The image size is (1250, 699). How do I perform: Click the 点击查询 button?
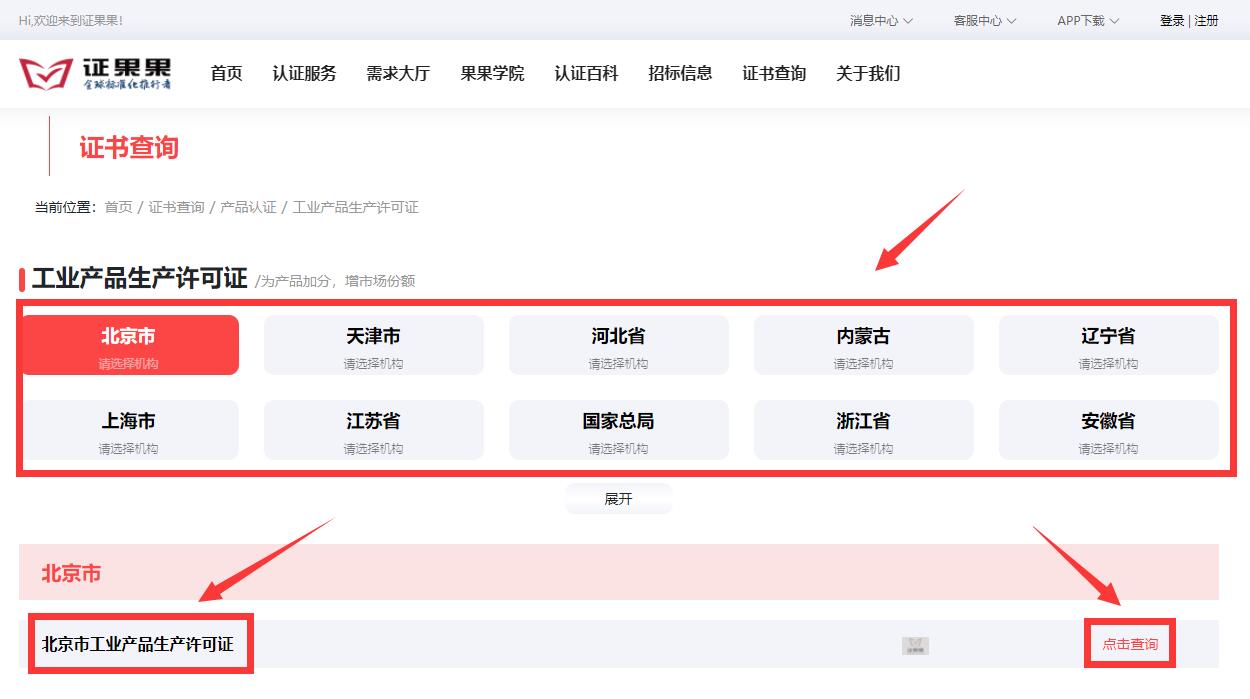(x=1128, y=645)
